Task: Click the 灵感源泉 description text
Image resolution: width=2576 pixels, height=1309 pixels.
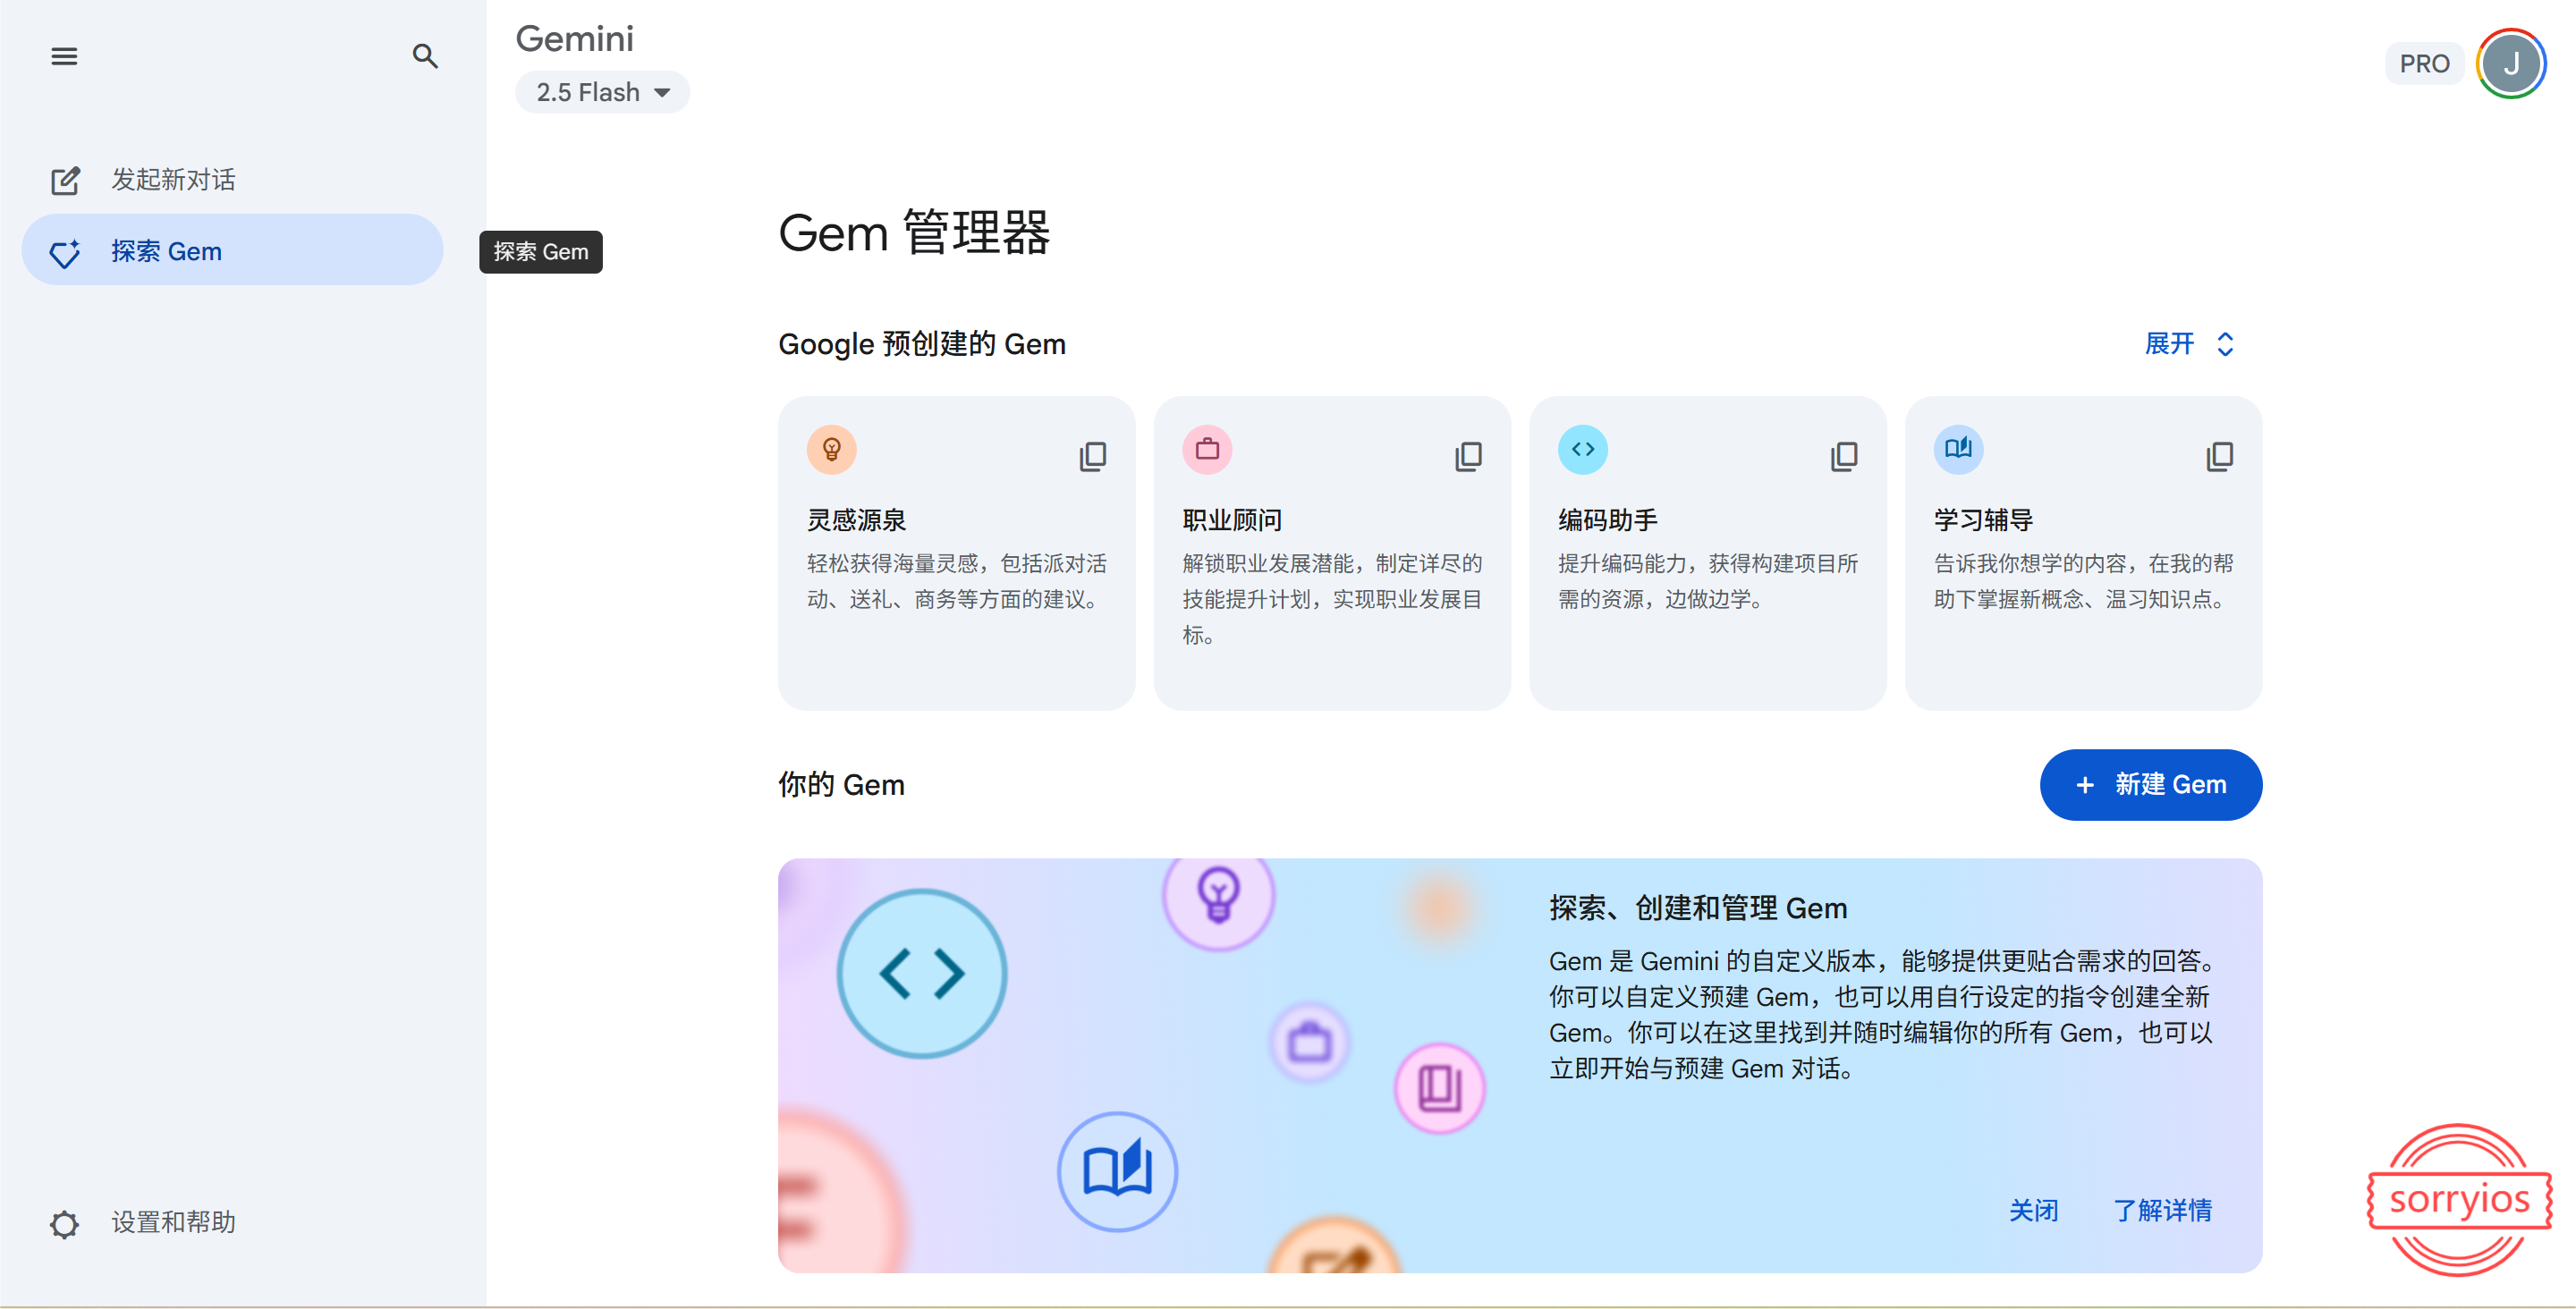Action: [x=957, y=581]
